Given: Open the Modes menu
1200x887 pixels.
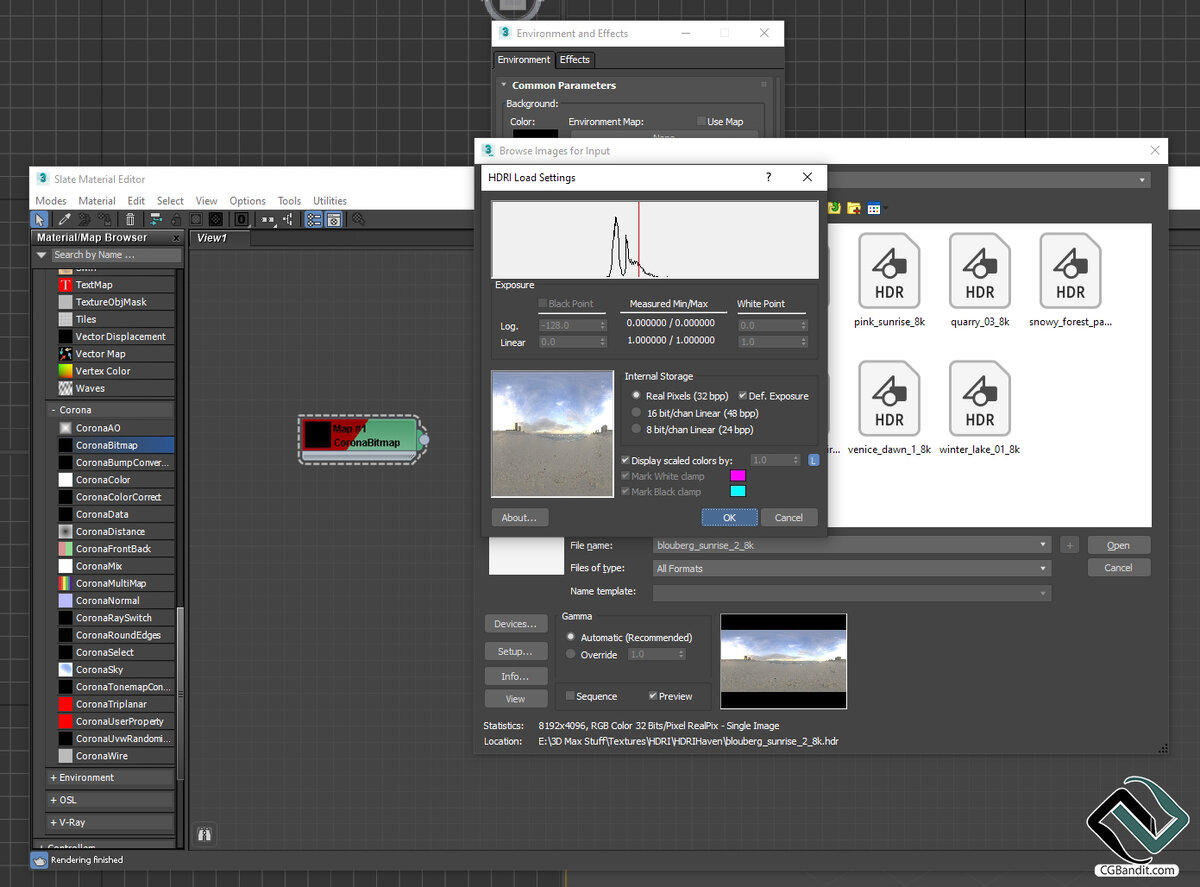Looking at the screenshot, I should click(51, 201).
